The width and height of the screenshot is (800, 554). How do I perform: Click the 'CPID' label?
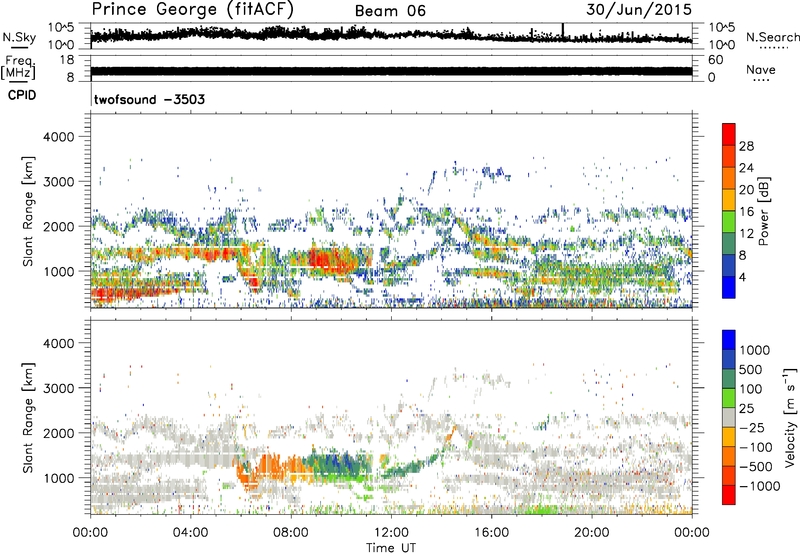click(22, 95)
